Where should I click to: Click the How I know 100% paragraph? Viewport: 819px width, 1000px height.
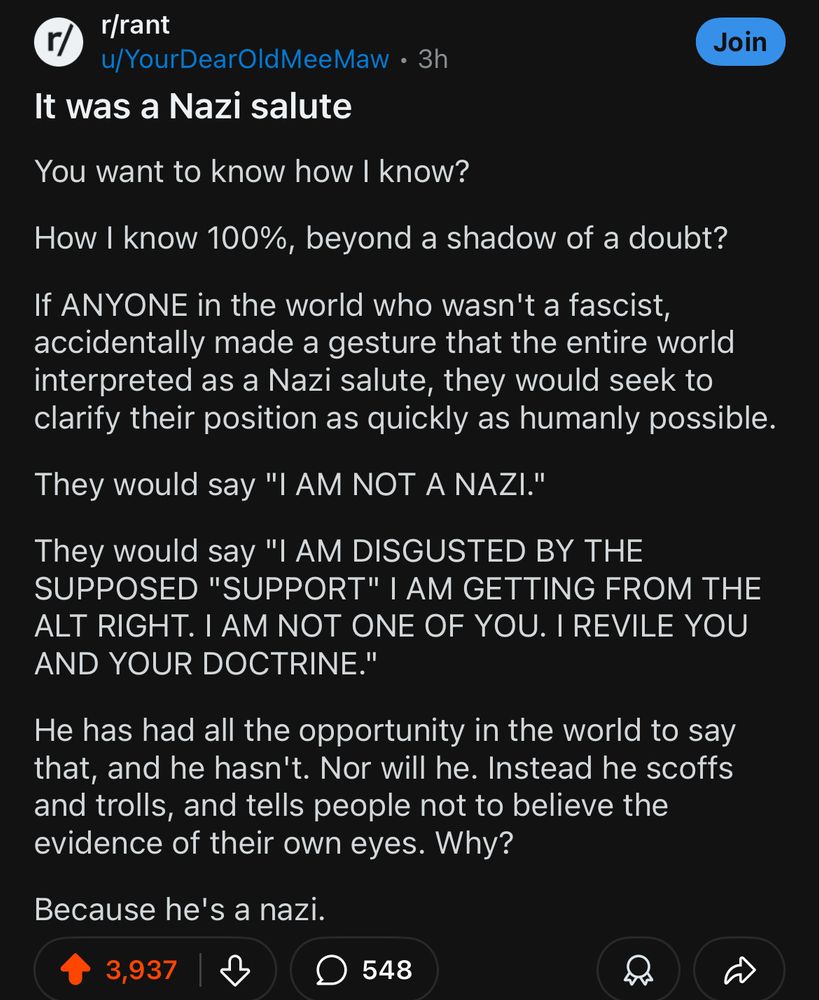[x=381, y=239]
